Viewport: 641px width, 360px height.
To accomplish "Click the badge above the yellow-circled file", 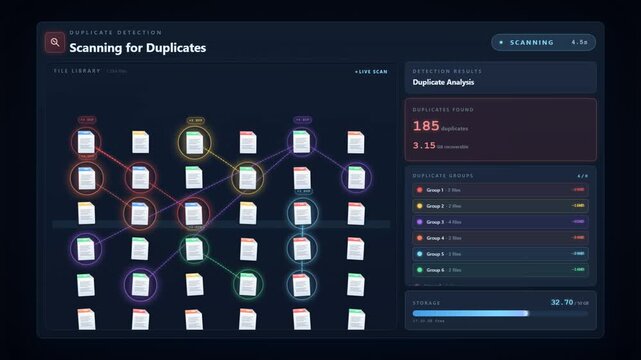I will coord(195,121).
